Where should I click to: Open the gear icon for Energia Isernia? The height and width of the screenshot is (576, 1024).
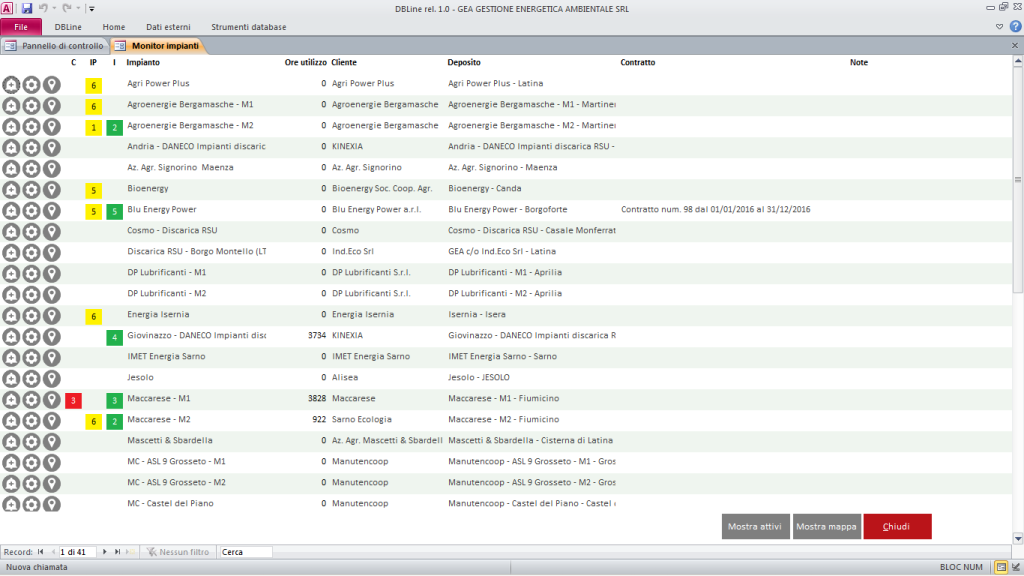pos(31,315)
